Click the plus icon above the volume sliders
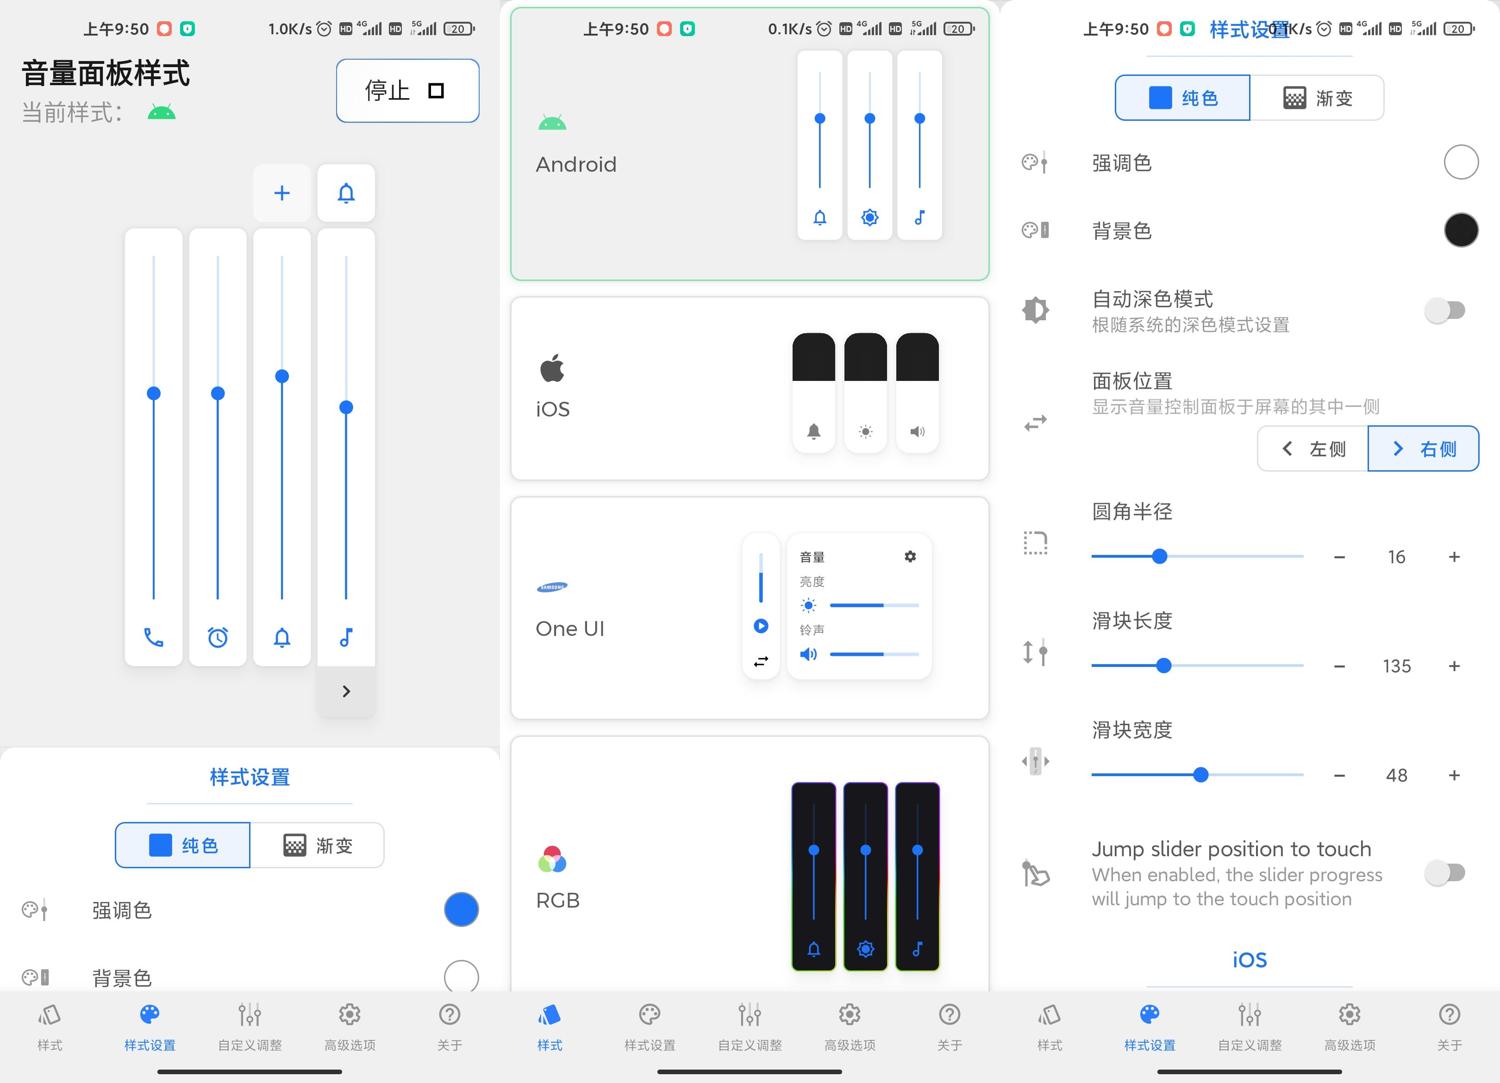This screenshot has width=1500, height=1083. pyautogui.click(x=282, y=193)
